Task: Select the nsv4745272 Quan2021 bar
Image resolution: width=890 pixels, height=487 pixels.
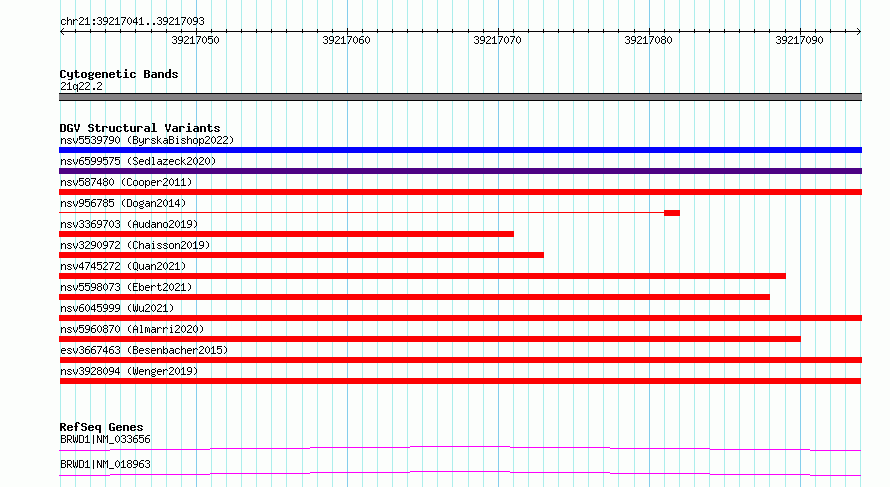Action: pyautogui.click(x=422, y=276)
